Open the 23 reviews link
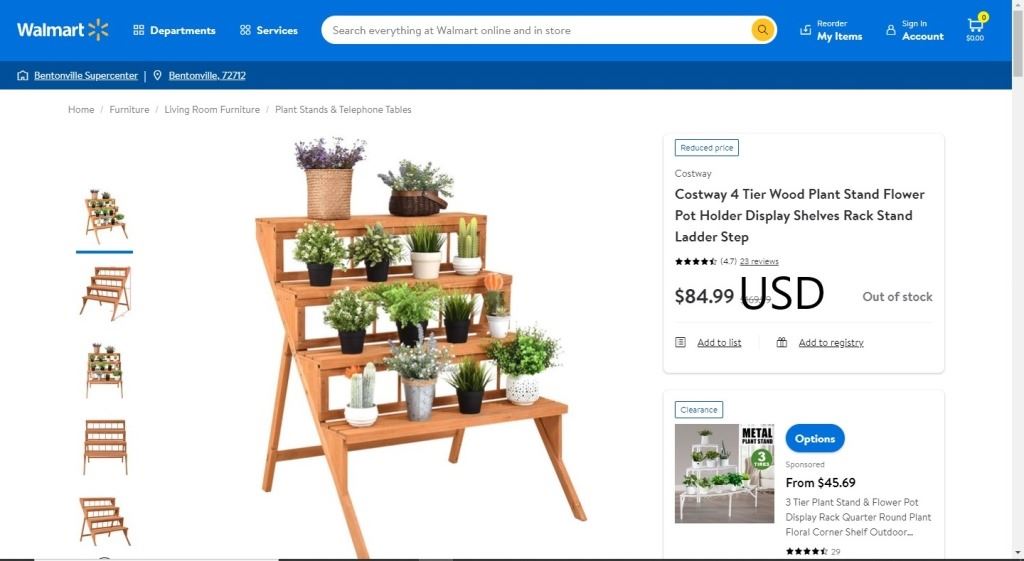Screen dimensions: 1024x561 point(759,261)
